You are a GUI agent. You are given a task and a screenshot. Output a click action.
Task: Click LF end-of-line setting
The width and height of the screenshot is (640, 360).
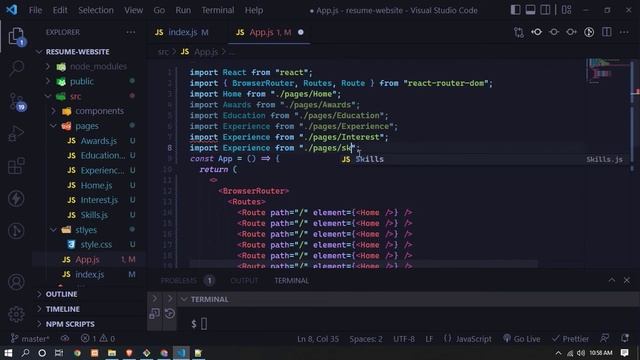[x=429, y=339]
